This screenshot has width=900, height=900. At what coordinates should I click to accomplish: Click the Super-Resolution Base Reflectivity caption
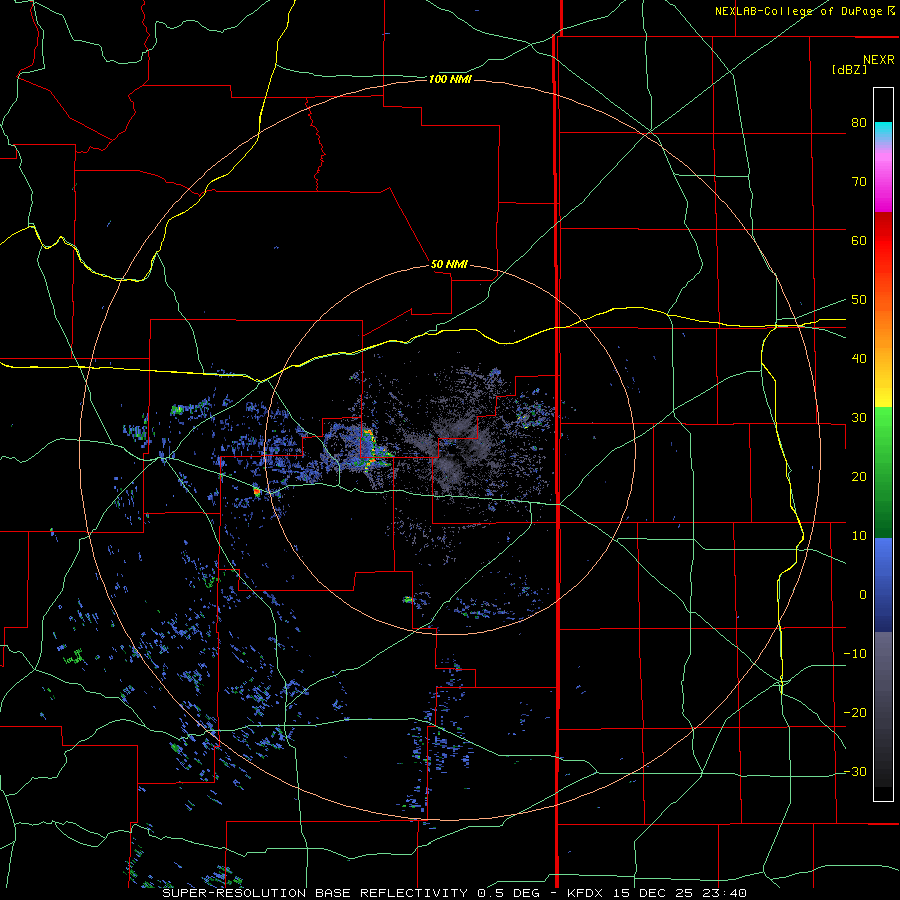pos(315,893)
